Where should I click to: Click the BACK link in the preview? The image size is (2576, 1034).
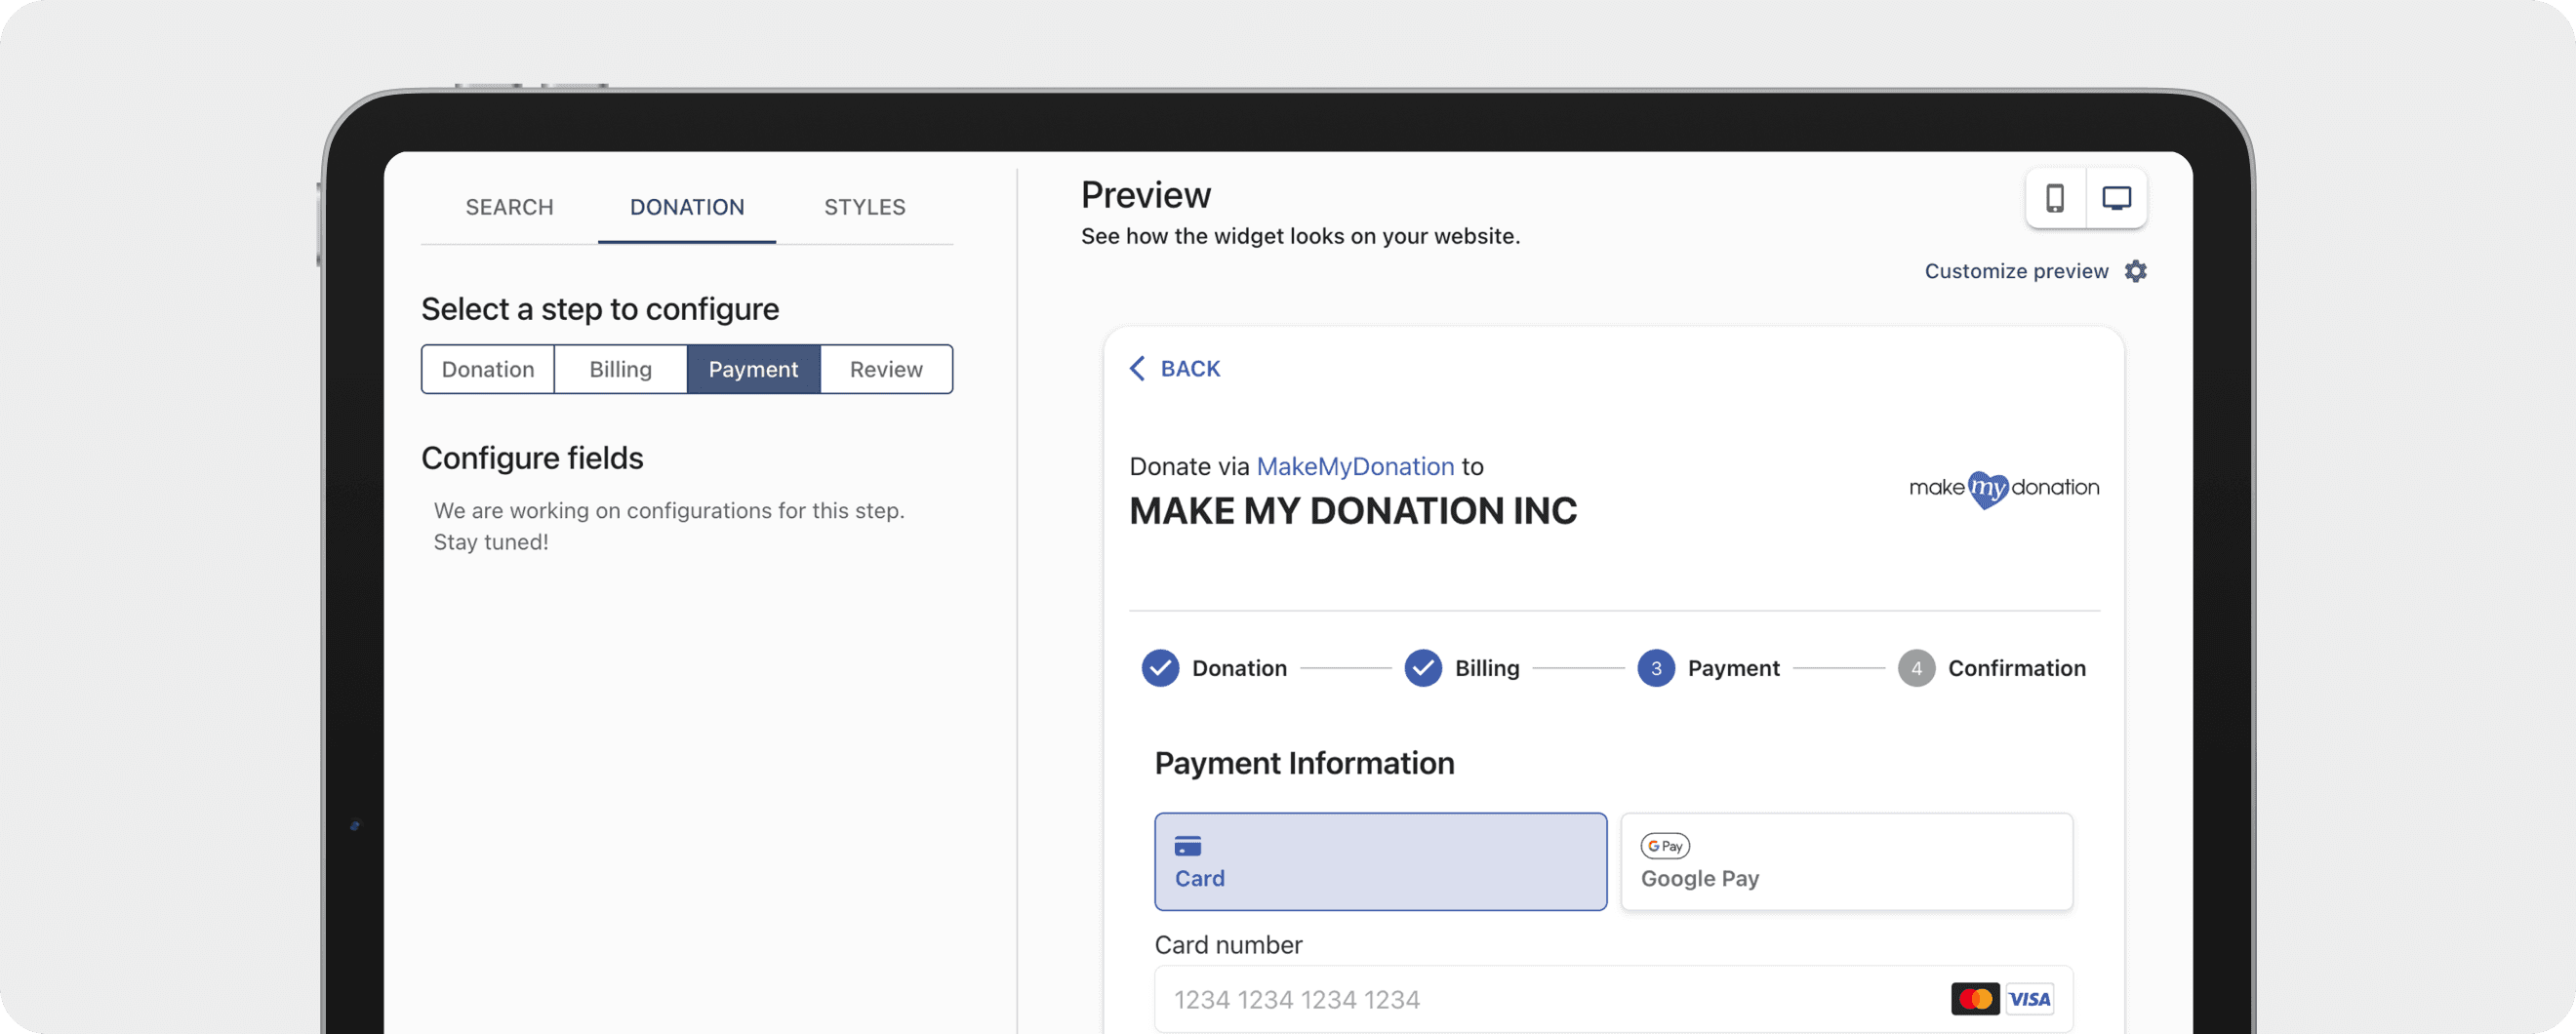[1190, 368]
